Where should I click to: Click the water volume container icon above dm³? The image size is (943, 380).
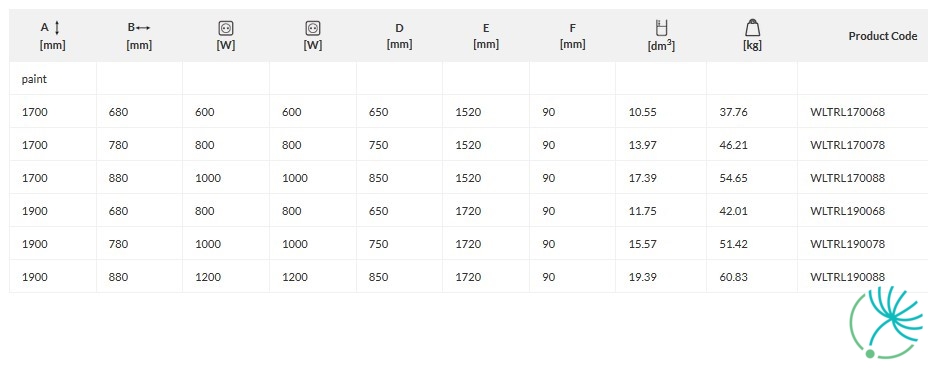tap(662, 28)
